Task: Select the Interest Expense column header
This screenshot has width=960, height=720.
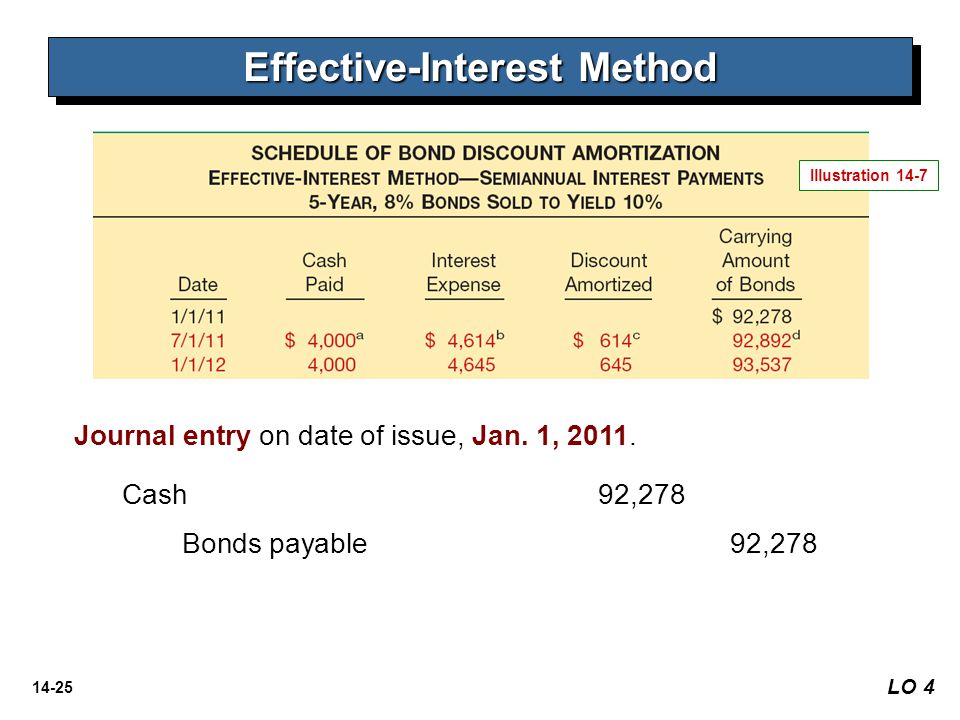Action: pyautogui.click(x=463, y=272)
